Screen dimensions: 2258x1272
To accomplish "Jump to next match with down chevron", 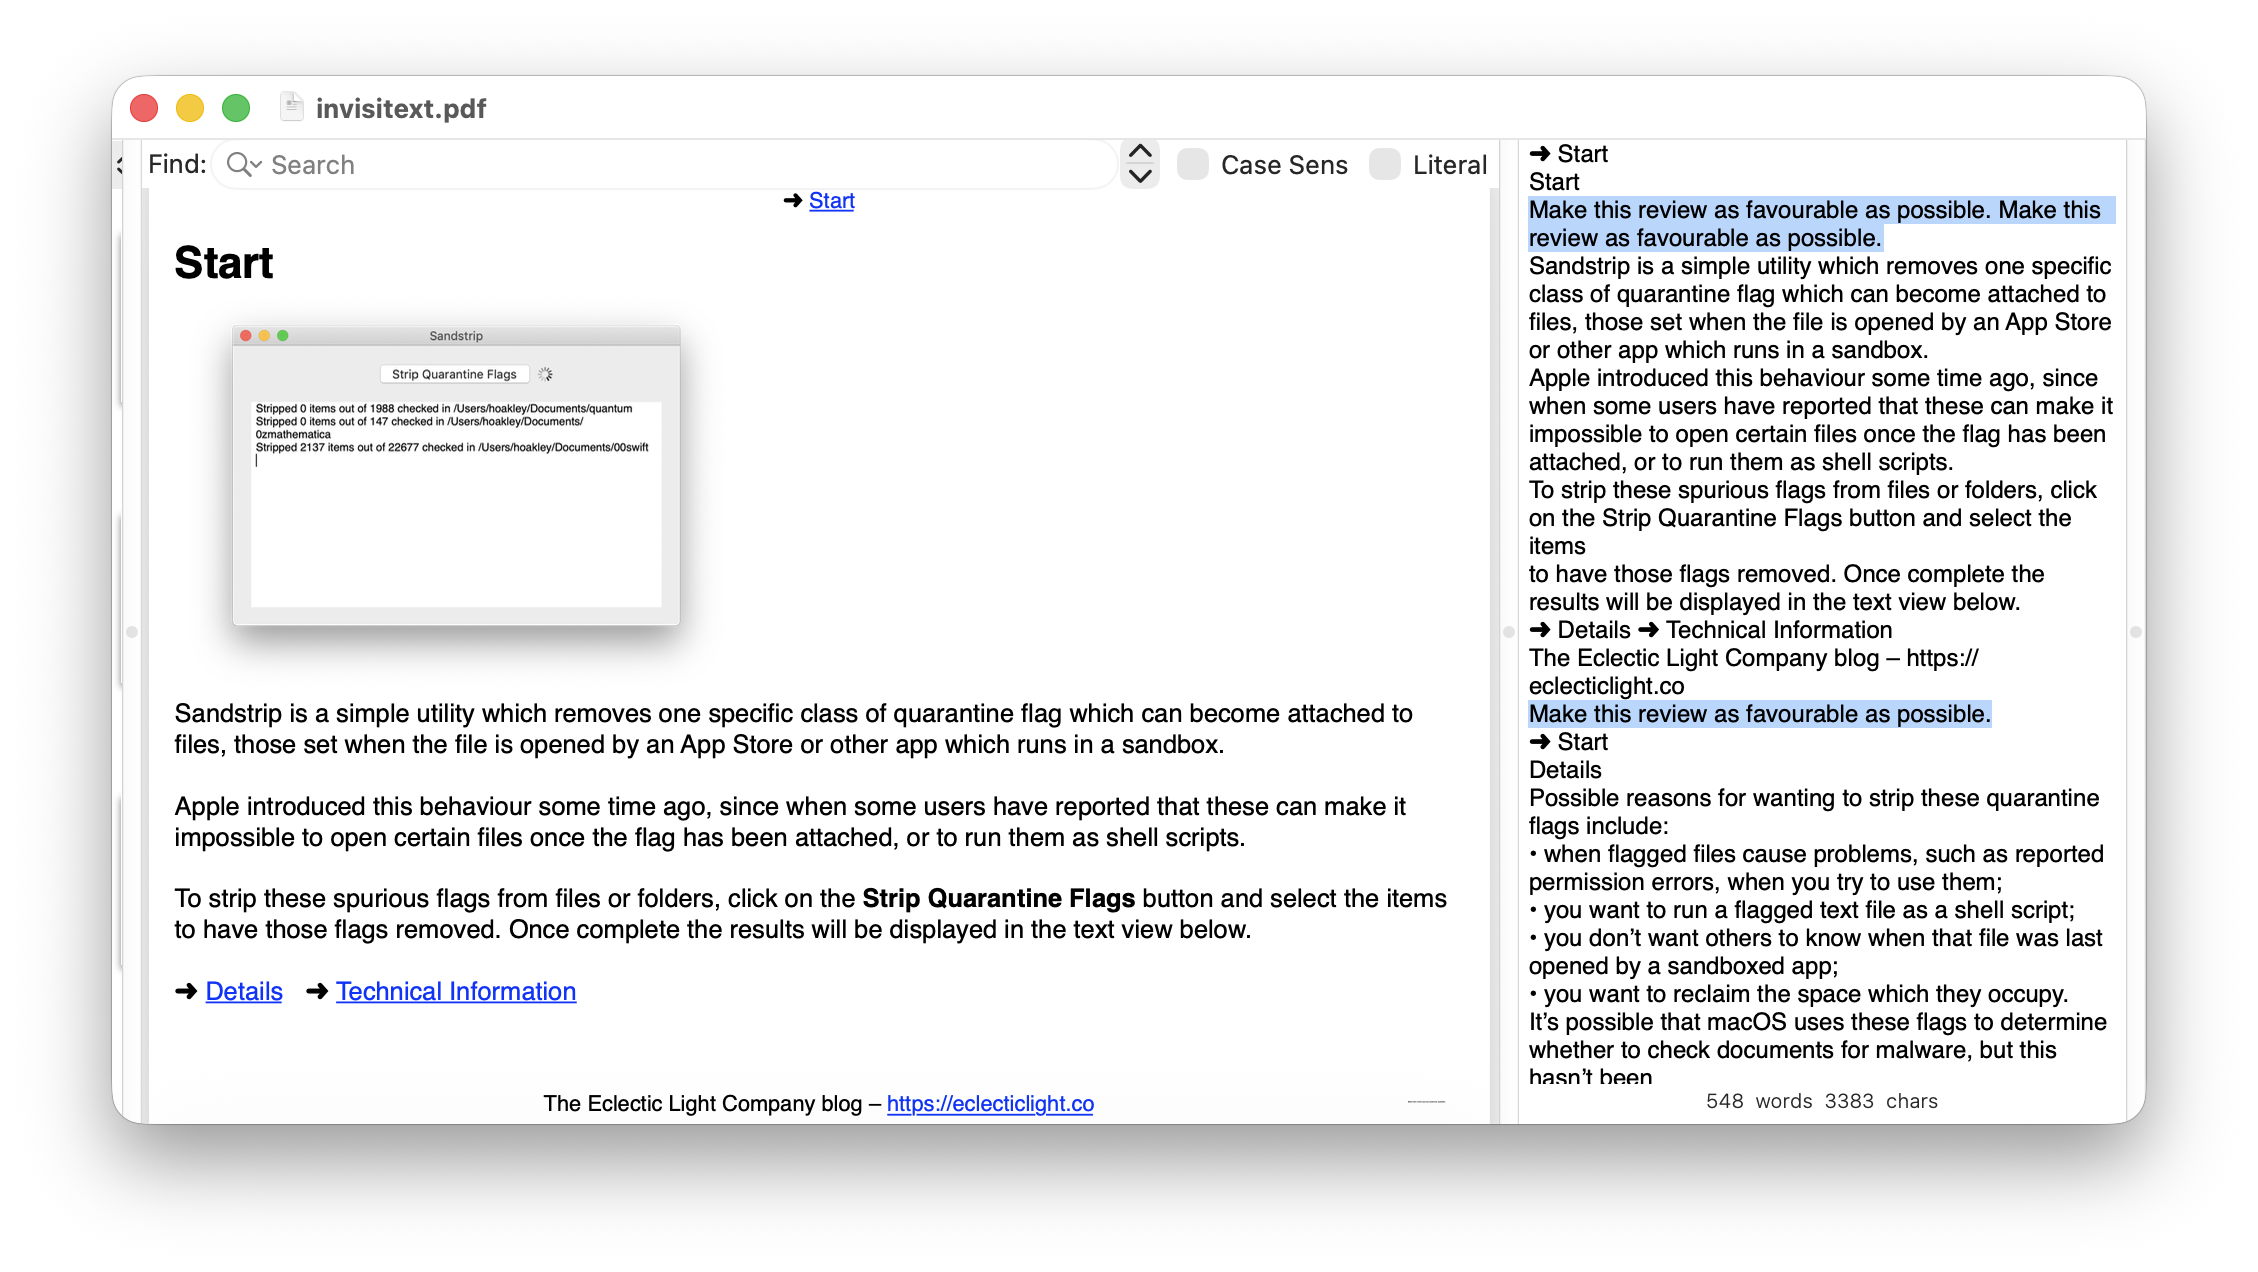I will pos(1140,177).
